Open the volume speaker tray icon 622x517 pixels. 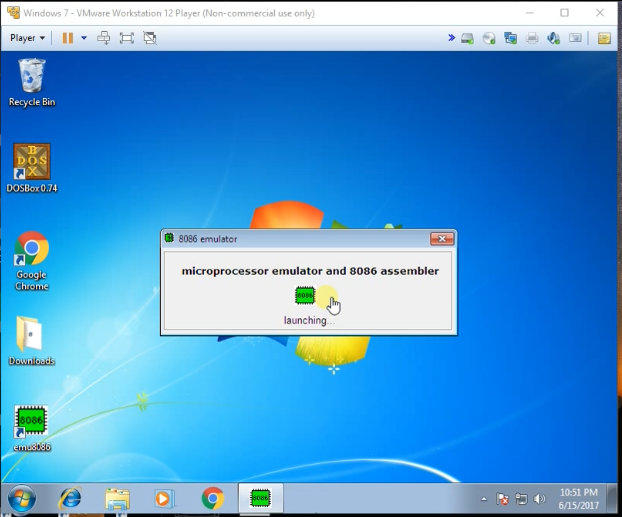539,499
